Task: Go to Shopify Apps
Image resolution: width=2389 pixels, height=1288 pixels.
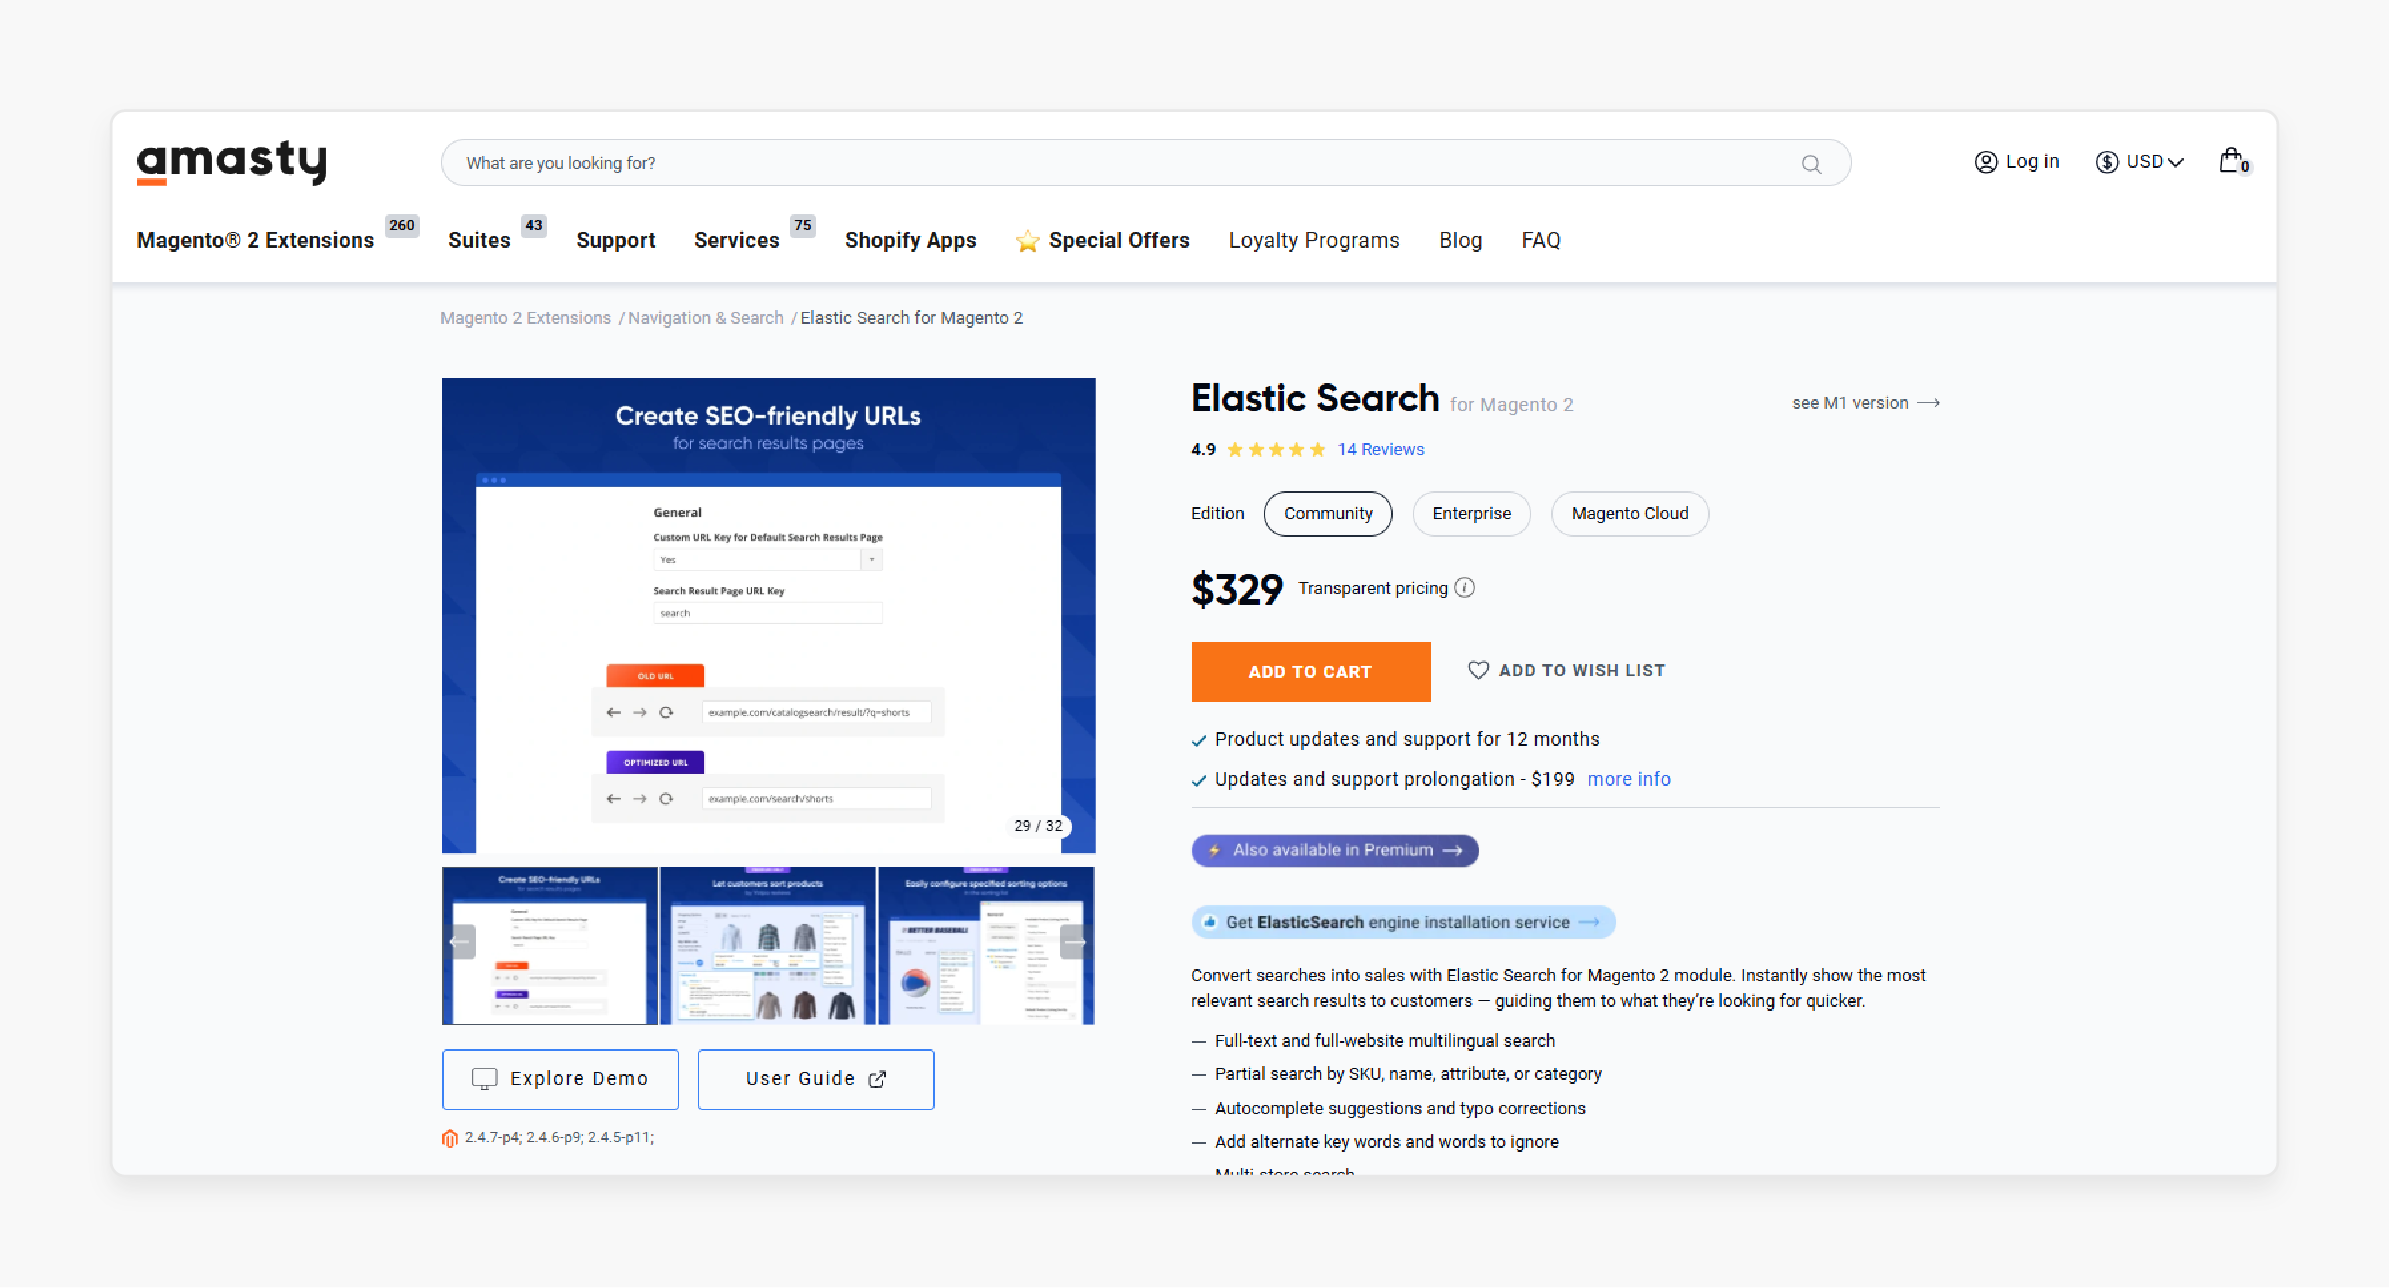Action: (910, 241)
